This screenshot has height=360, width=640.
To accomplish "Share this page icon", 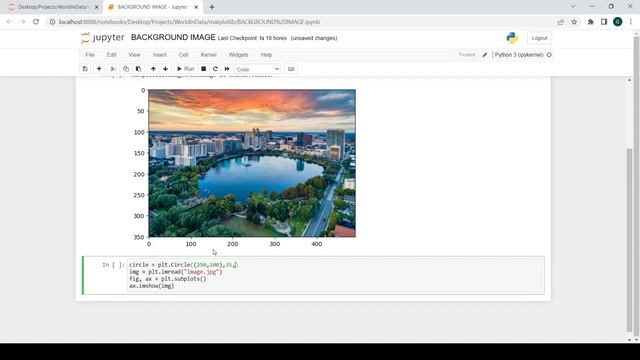I will pos(560,22).
